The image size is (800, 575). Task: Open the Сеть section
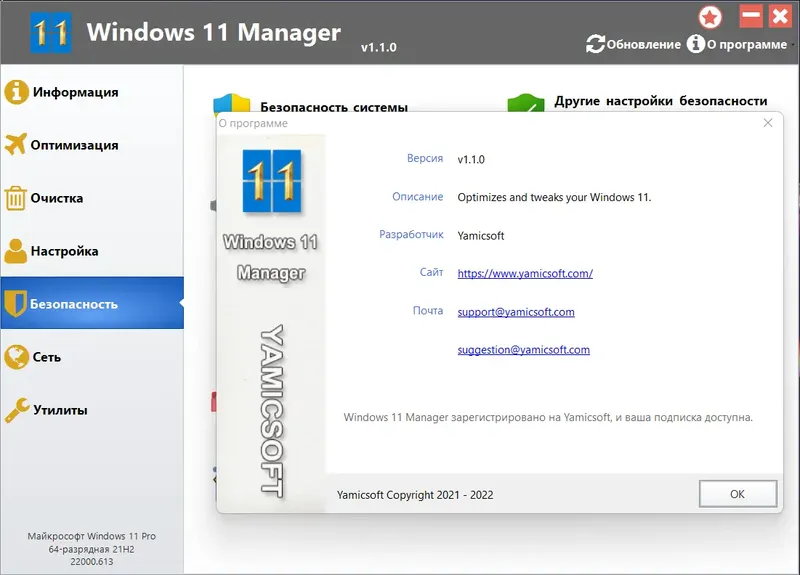click(92, 357)
